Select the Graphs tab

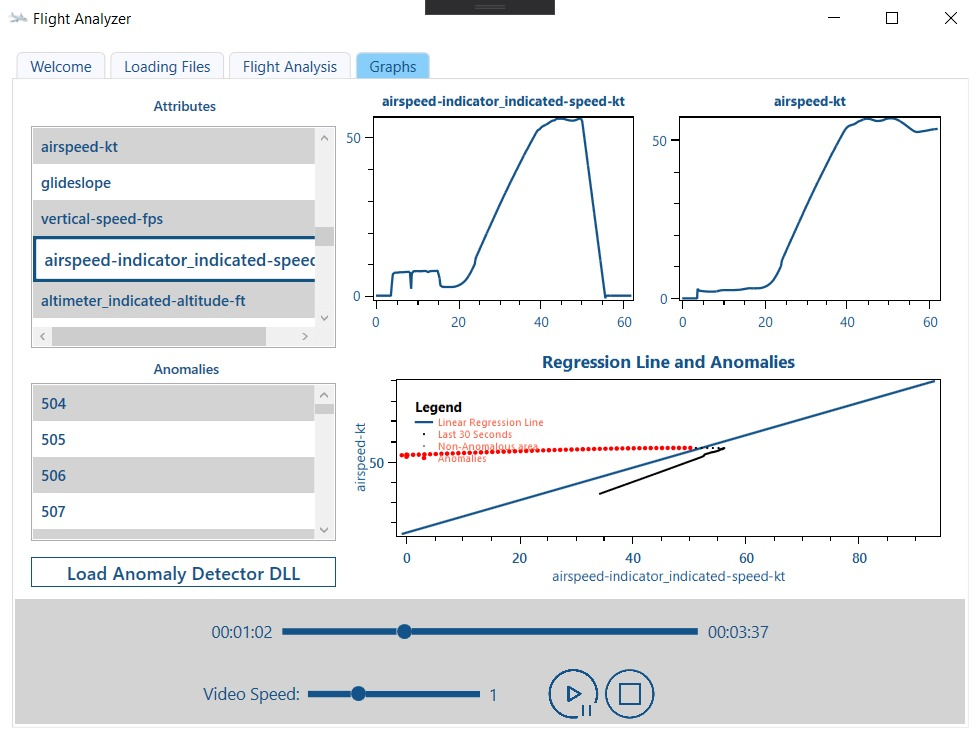392,66
